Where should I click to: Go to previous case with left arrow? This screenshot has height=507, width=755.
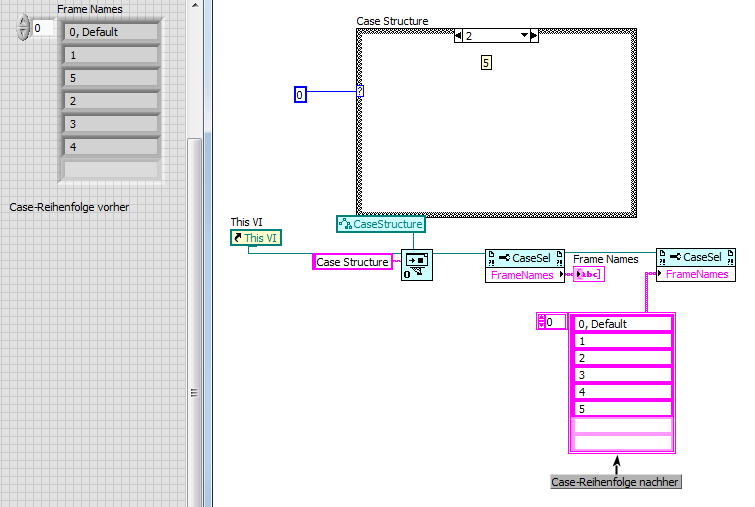point(458,36)
